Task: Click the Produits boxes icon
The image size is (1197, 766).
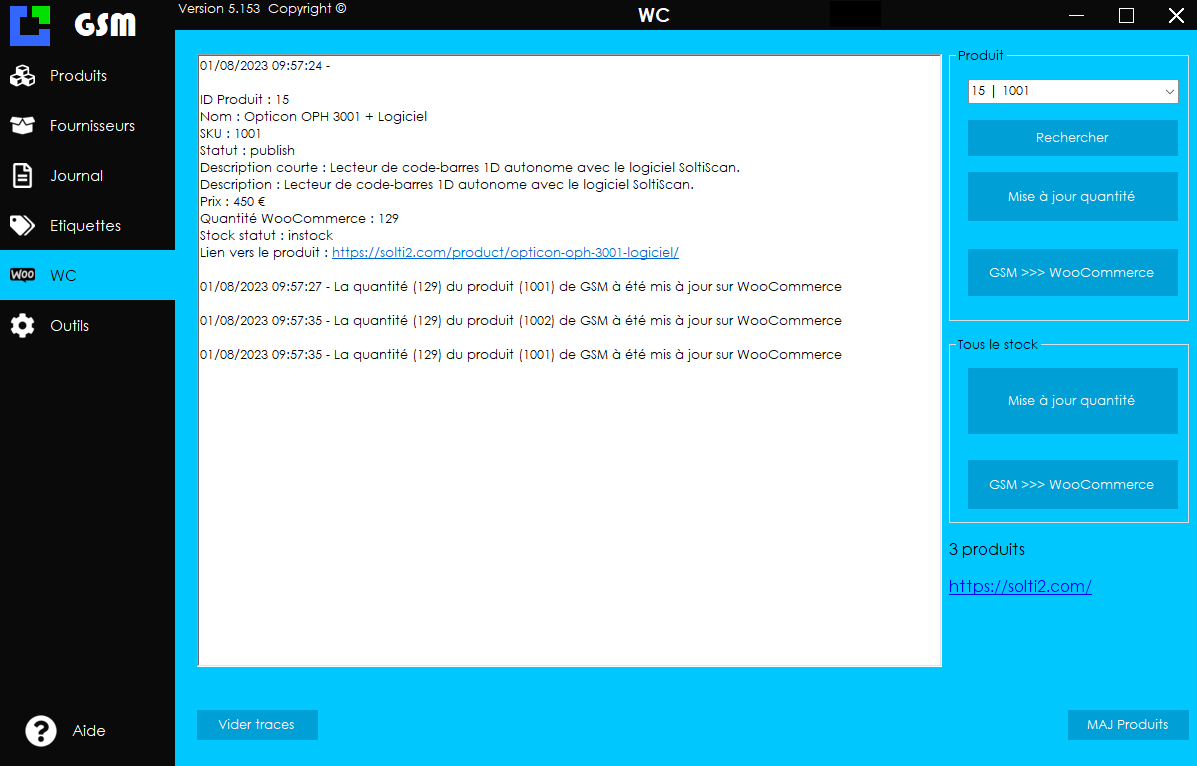Action: [22, 76]
